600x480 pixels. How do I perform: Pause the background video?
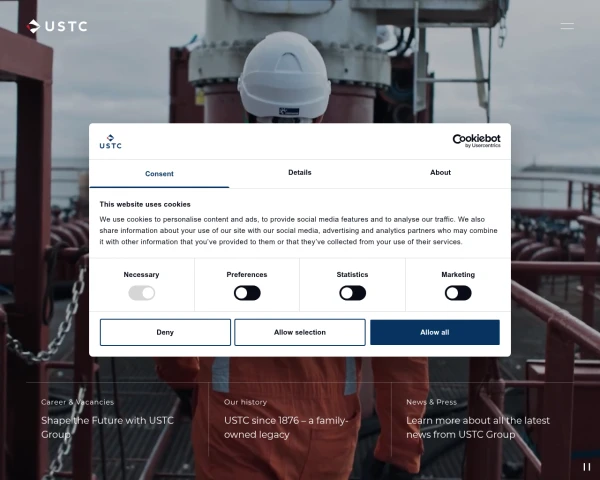587,466
